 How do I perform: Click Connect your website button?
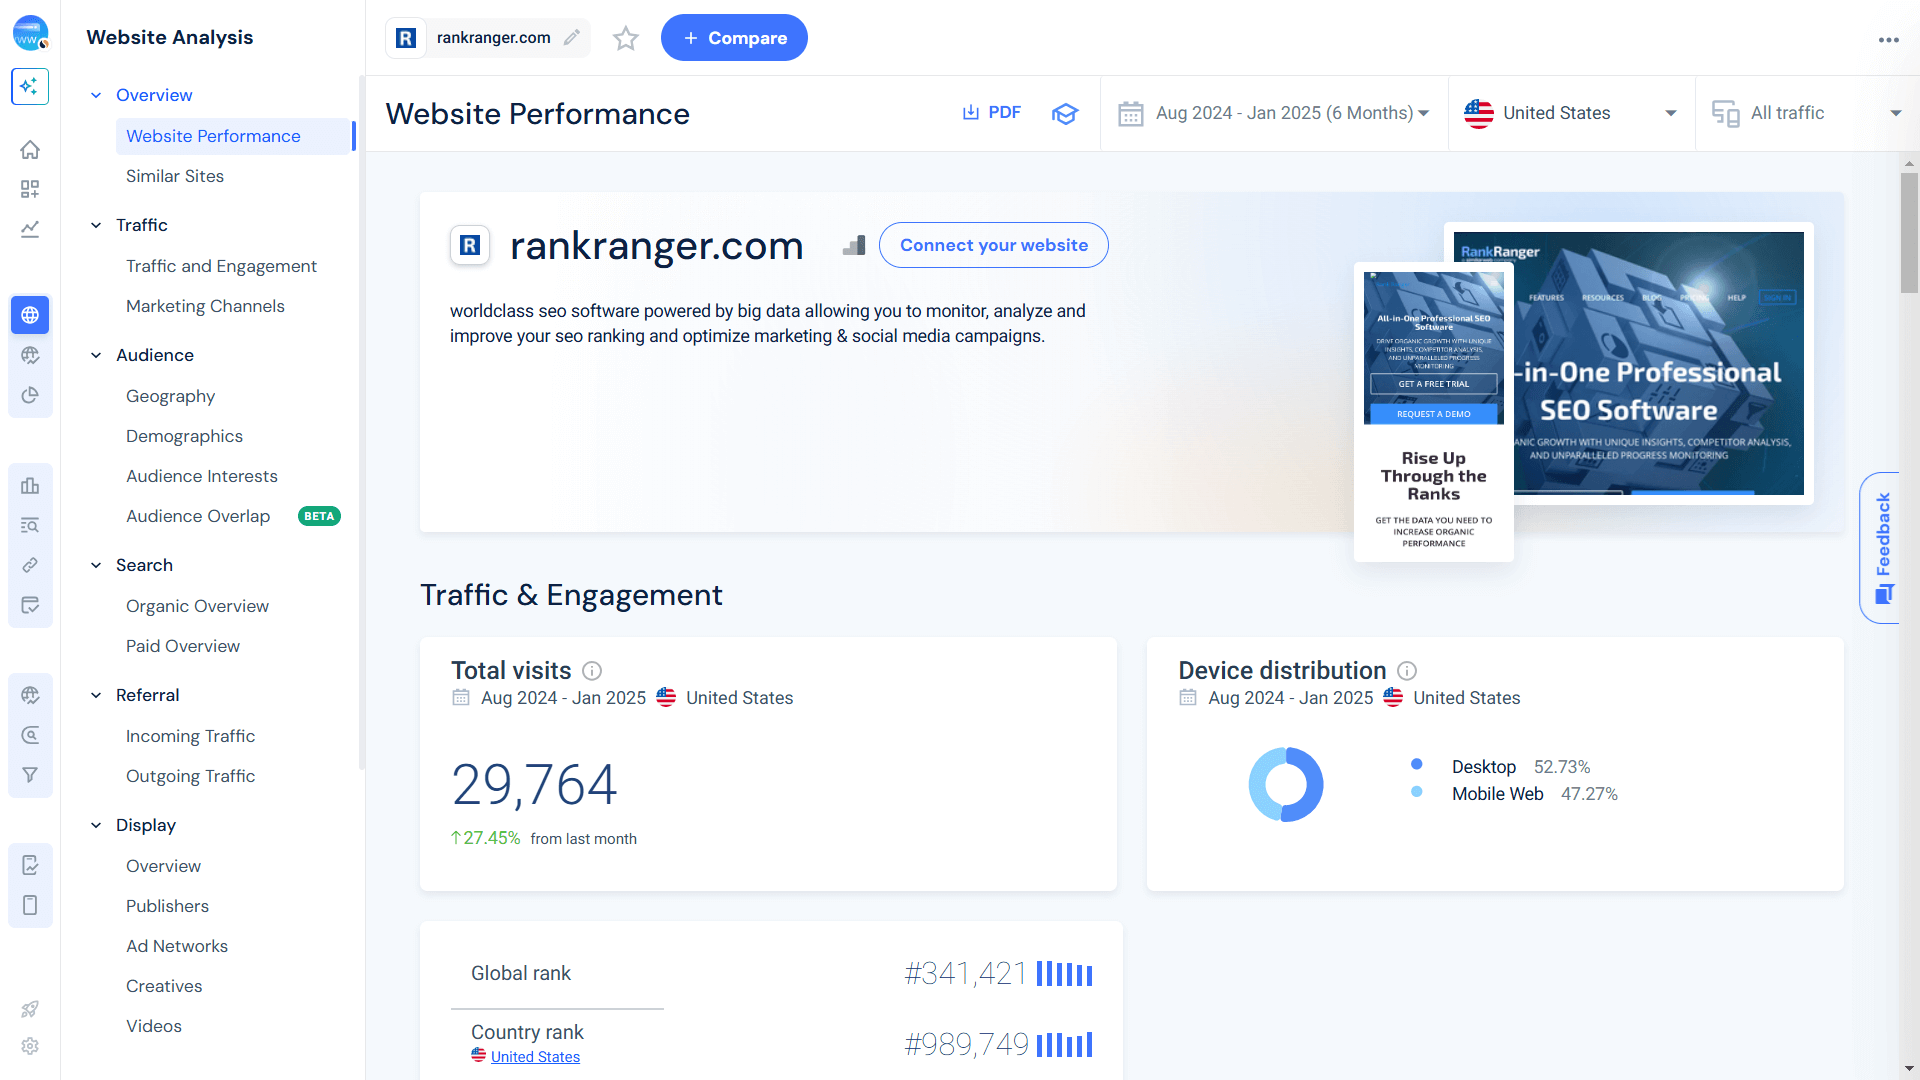pos(993,245)
